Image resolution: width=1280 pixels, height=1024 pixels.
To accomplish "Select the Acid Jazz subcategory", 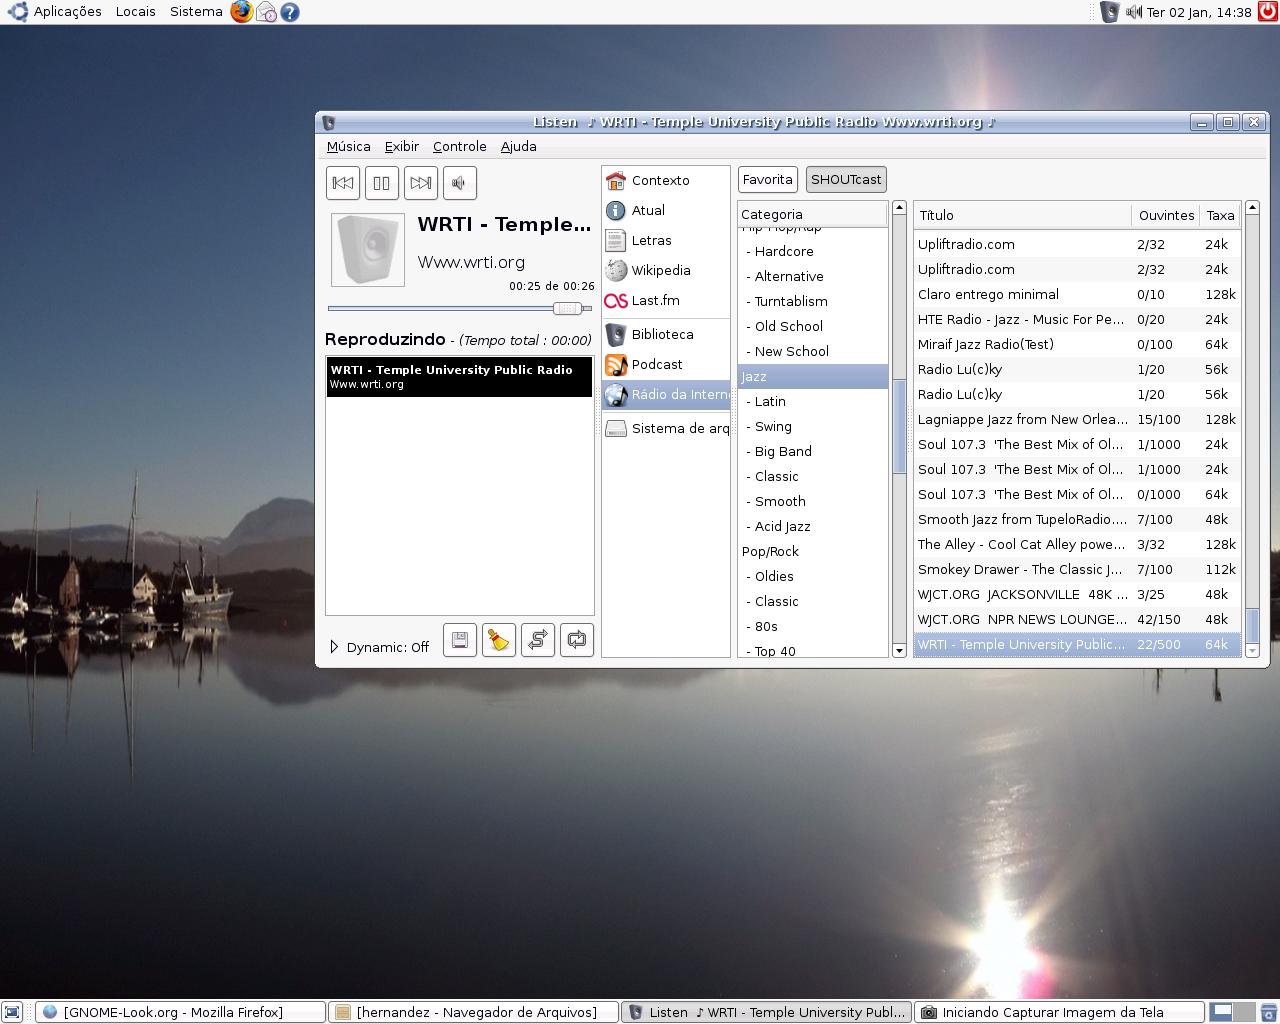I will click(813, 526).
